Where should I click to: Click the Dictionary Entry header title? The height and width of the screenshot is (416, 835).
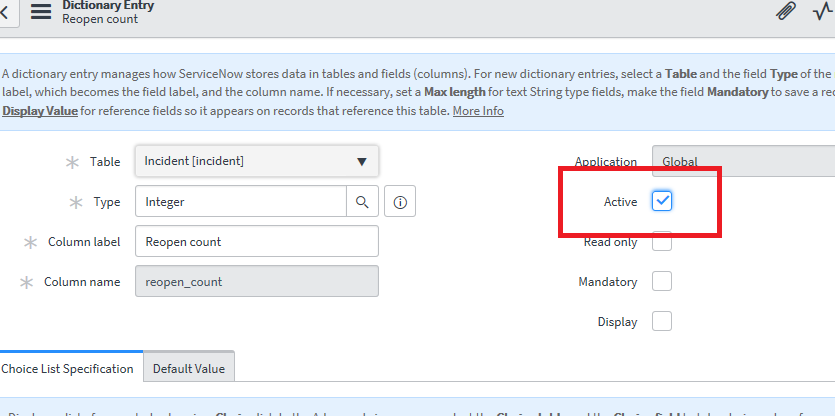coord(108,6)
